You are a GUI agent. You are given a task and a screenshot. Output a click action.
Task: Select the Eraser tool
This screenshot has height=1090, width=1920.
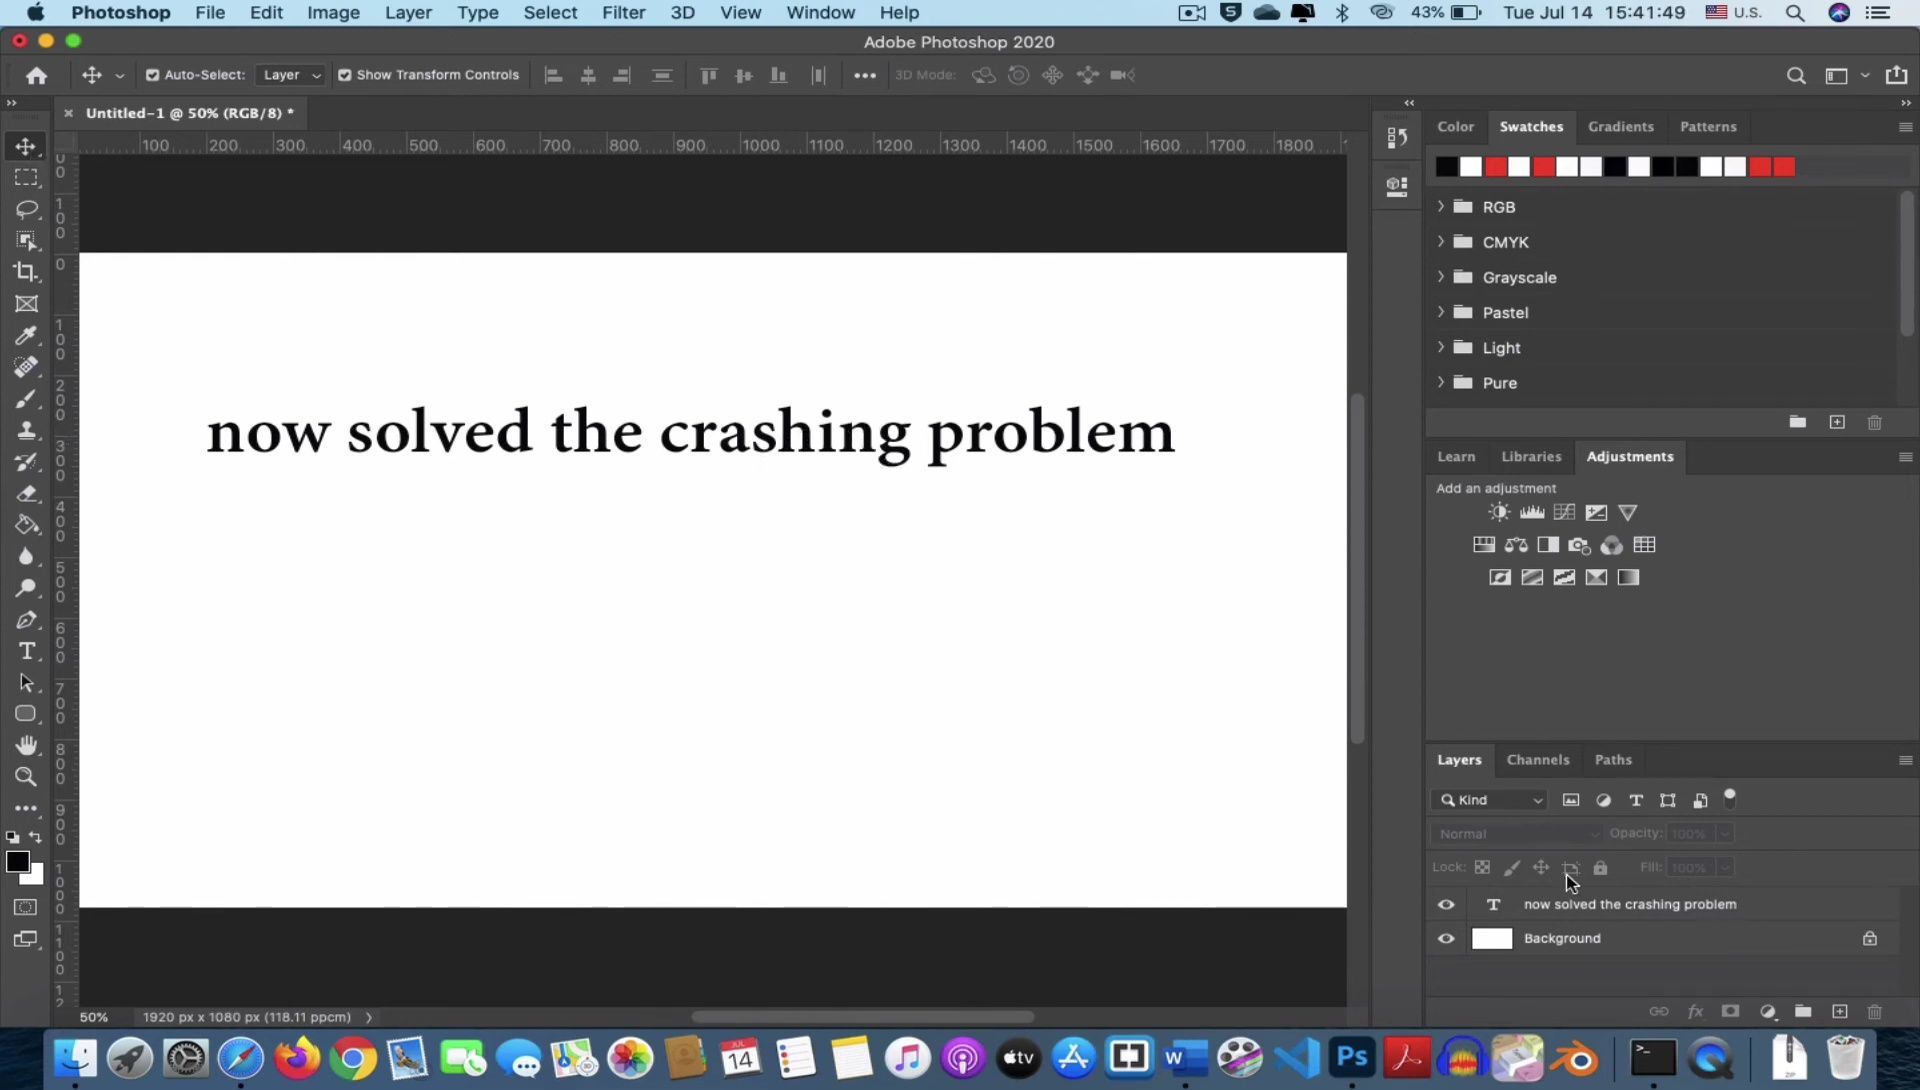click(x=26, y=494)
